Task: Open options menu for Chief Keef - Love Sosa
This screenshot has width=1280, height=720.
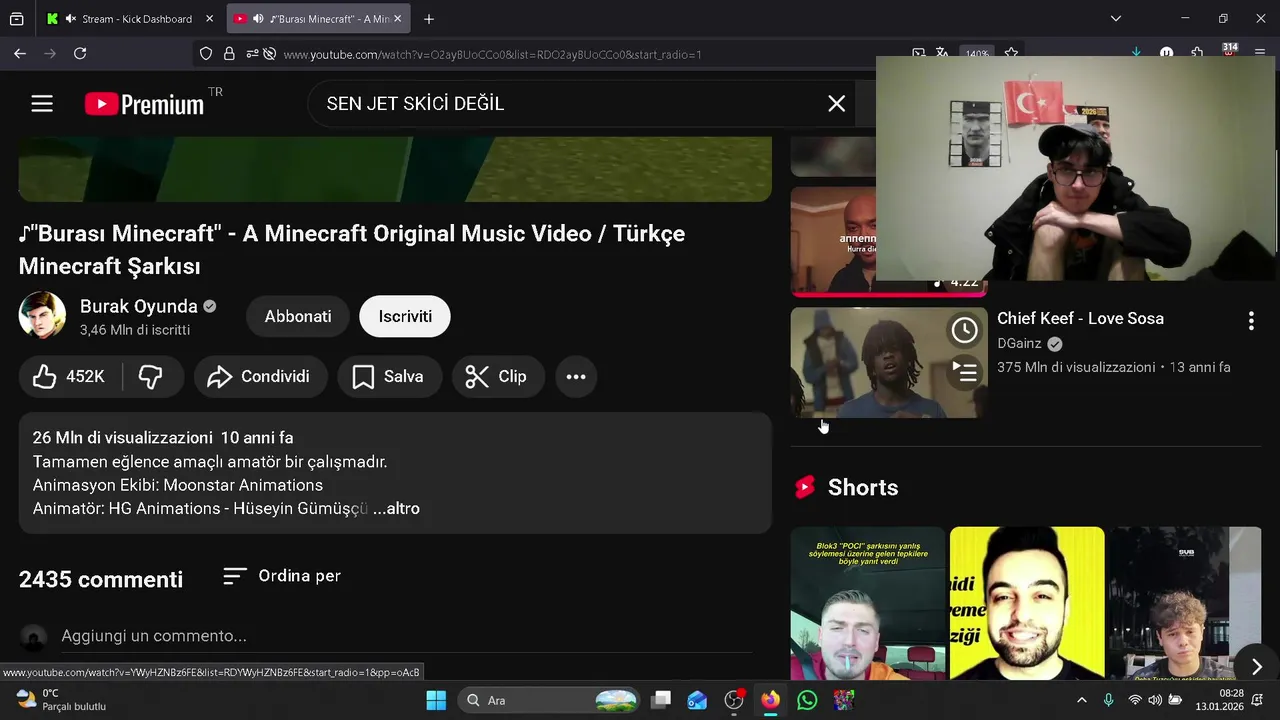Action: (x=1251, y=321)
